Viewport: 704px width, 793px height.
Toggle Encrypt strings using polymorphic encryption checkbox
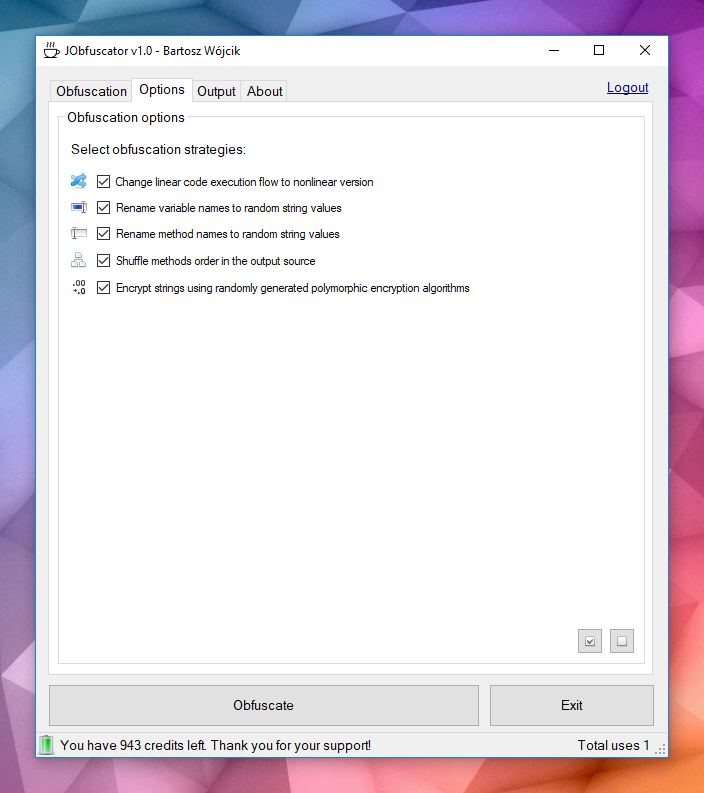103,288
